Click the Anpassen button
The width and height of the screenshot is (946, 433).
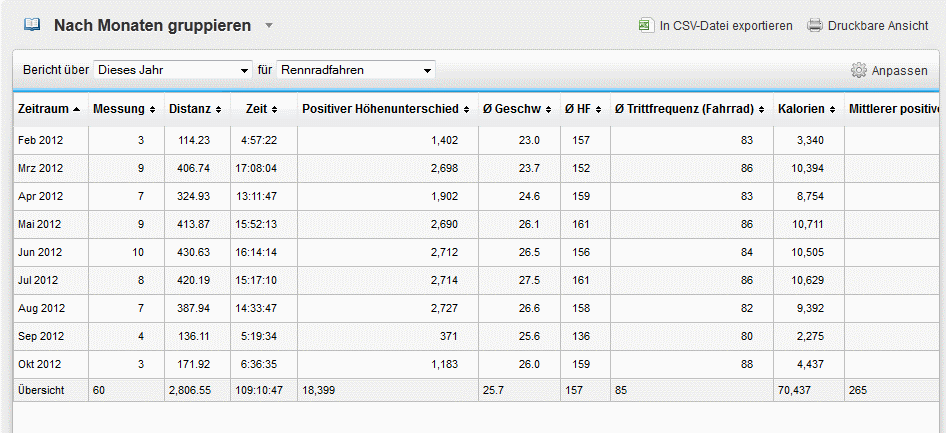899,71
